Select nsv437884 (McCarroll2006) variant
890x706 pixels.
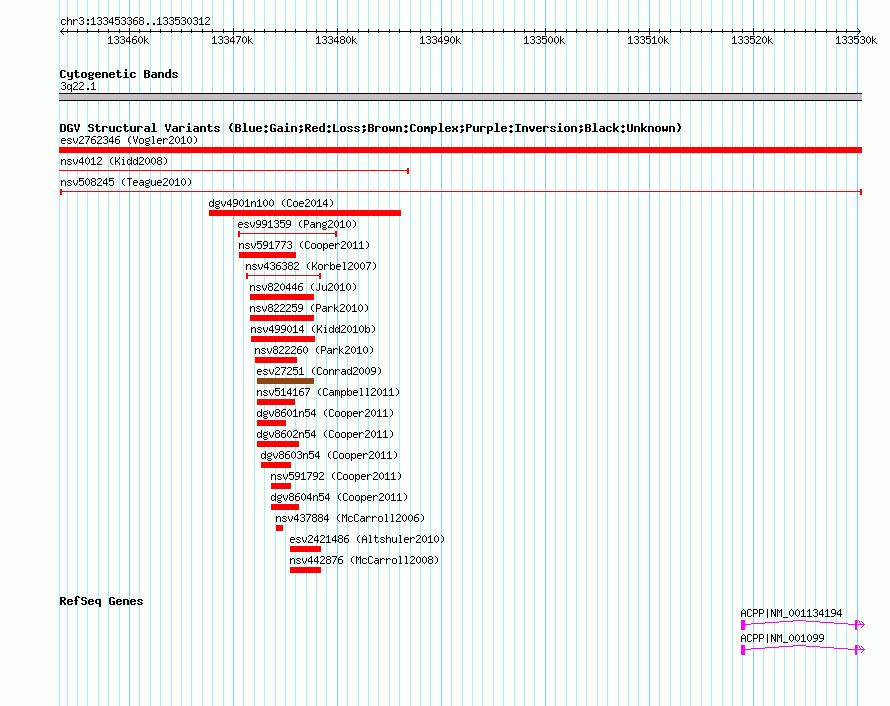(x=350, y=518)
